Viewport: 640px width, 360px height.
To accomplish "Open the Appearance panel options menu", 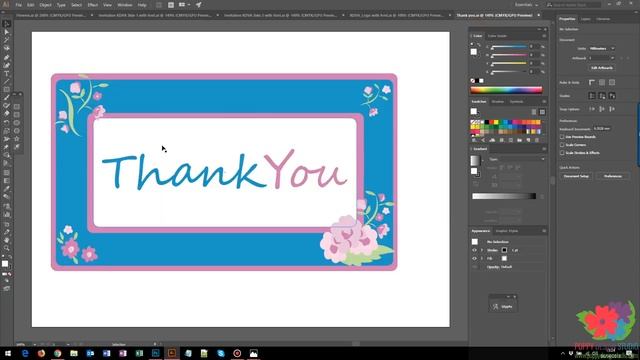I will coord(544,231).
